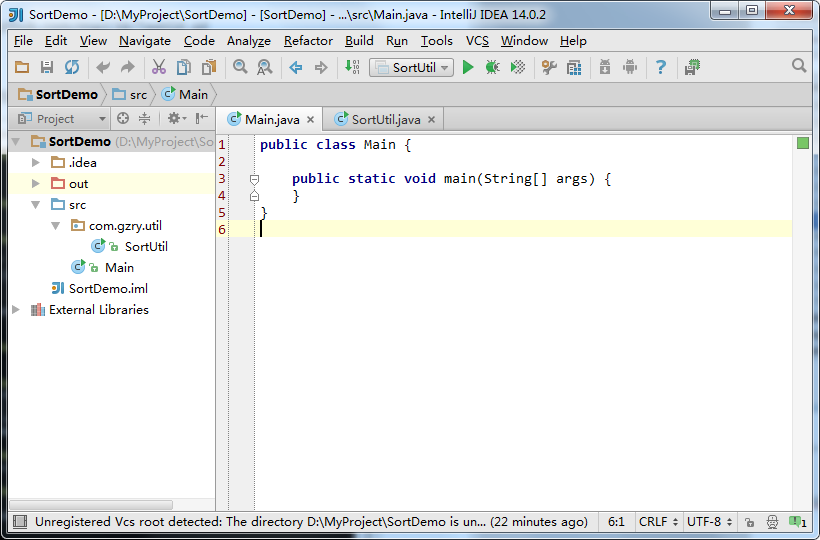
Task: Click the Search Everywhere magnifier
Action: click(799, 66)
